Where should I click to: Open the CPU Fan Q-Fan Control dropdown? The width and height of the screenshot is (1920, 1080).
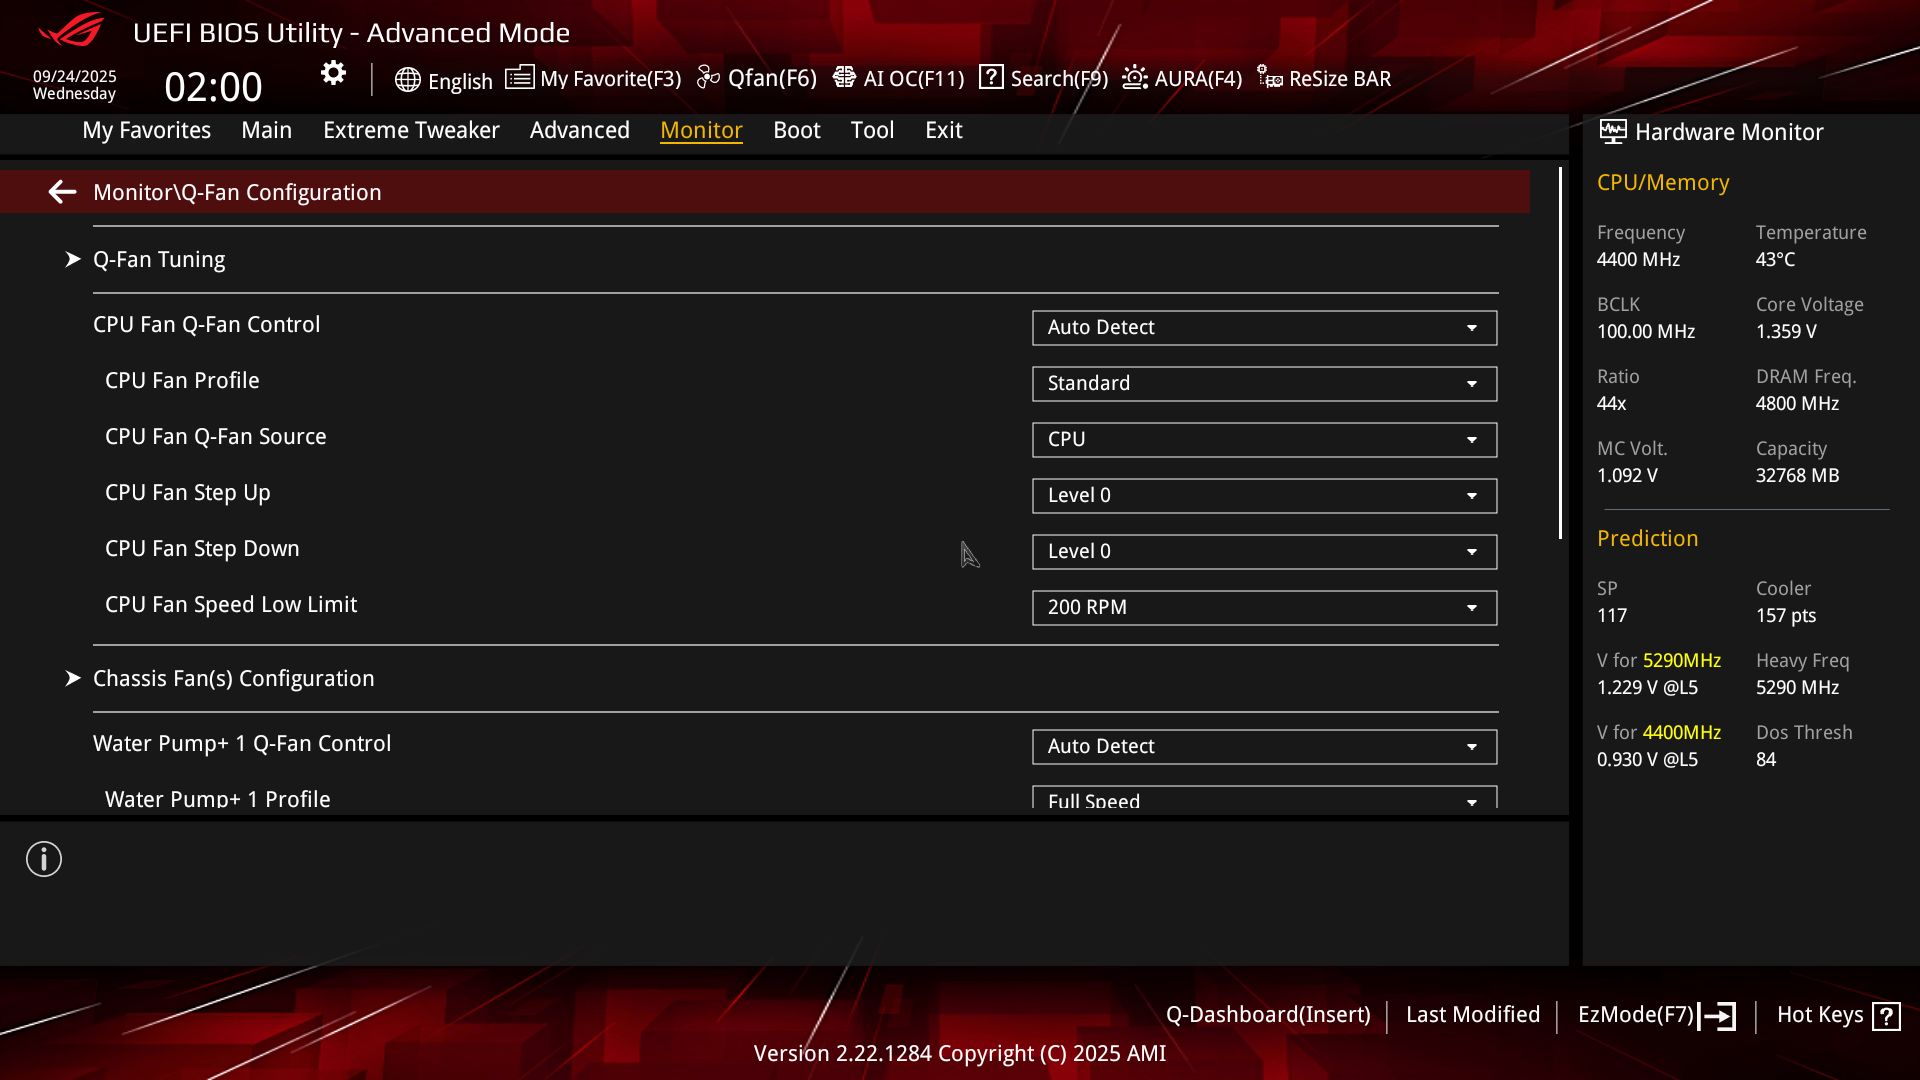[1264, 328]
